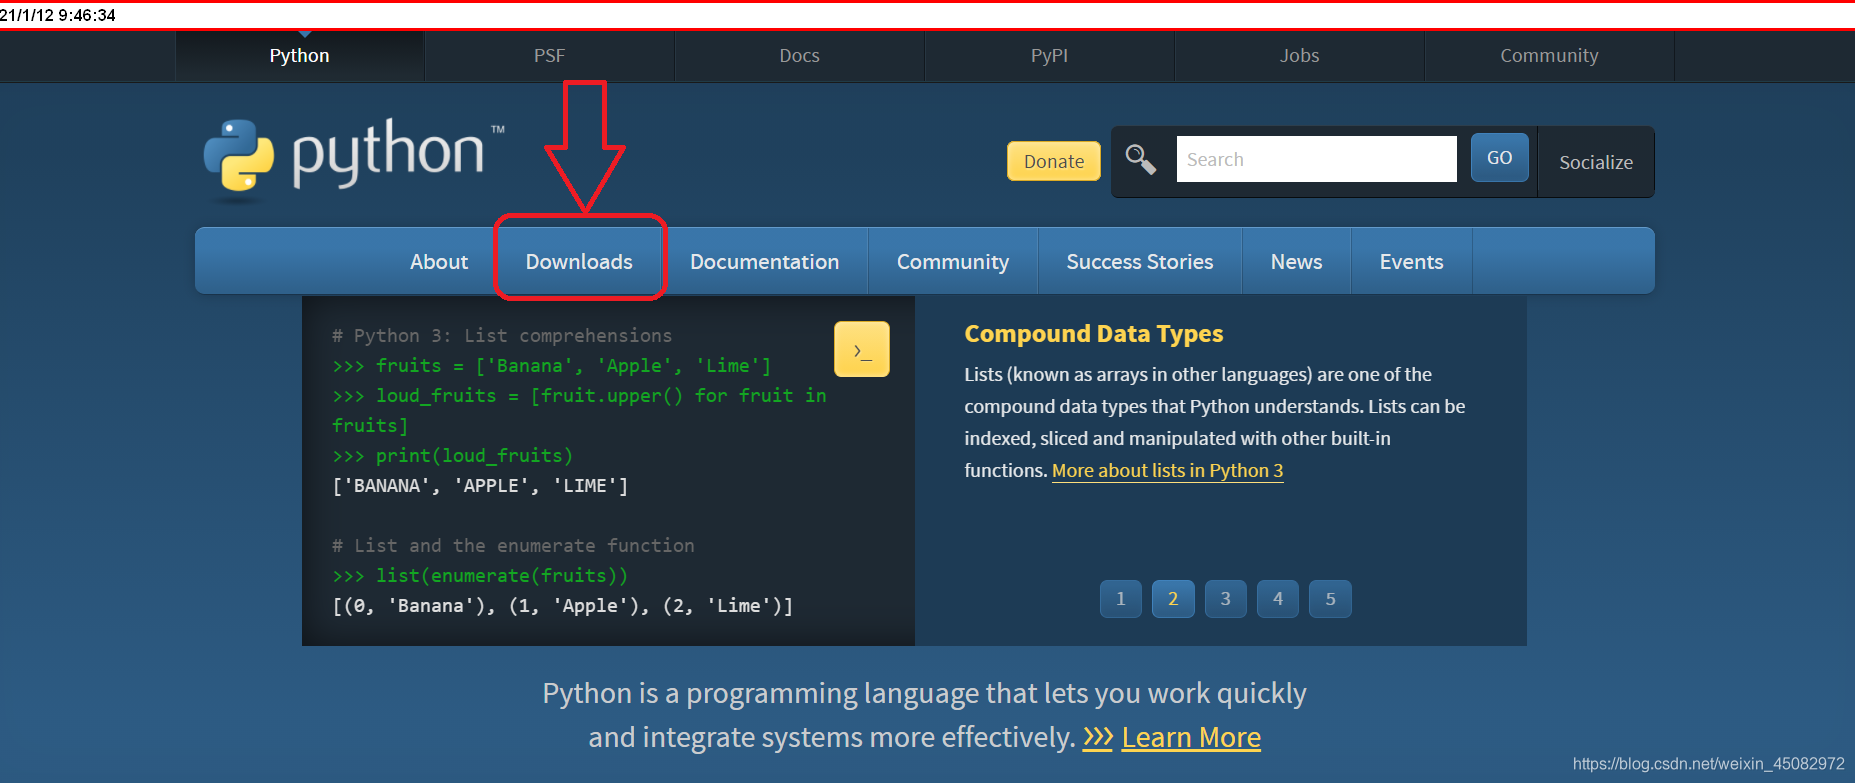Click the code line print(loud_fruits)
The image size is (1855, 783).
[x=453, y=456]
